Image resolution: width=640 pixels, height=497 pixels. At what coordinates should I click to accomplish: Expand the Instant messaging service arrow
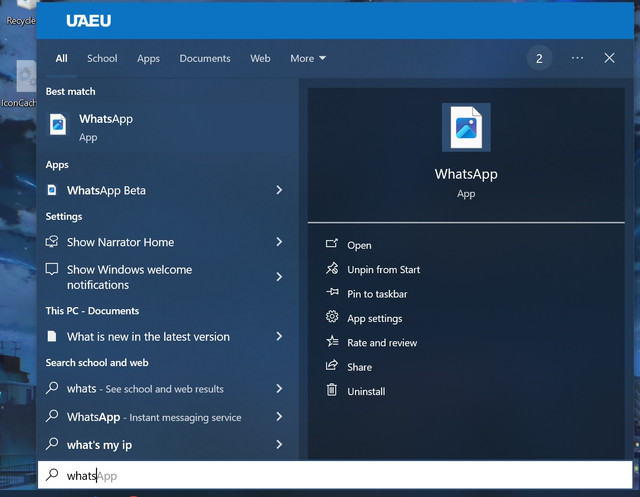tap(279, 417)
